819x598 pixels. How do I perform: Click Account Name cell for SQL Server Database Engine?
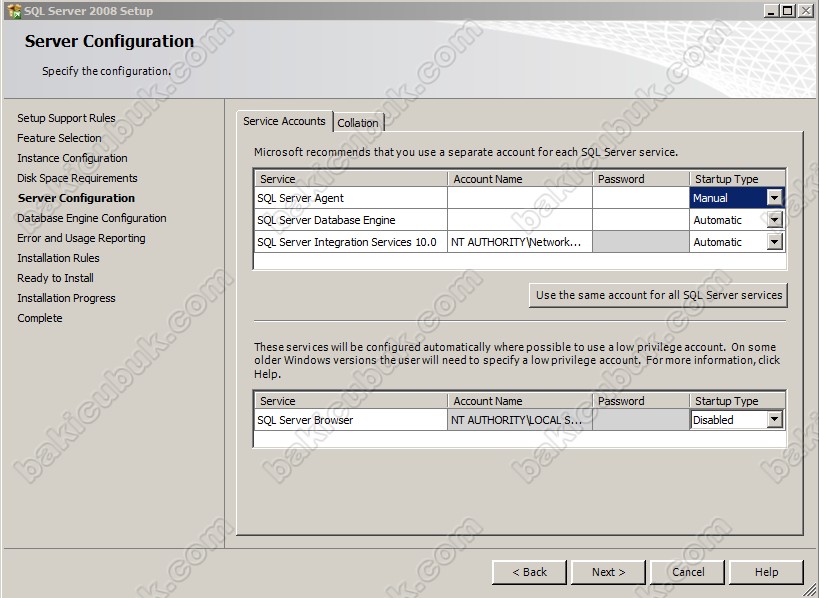point(520,220)
